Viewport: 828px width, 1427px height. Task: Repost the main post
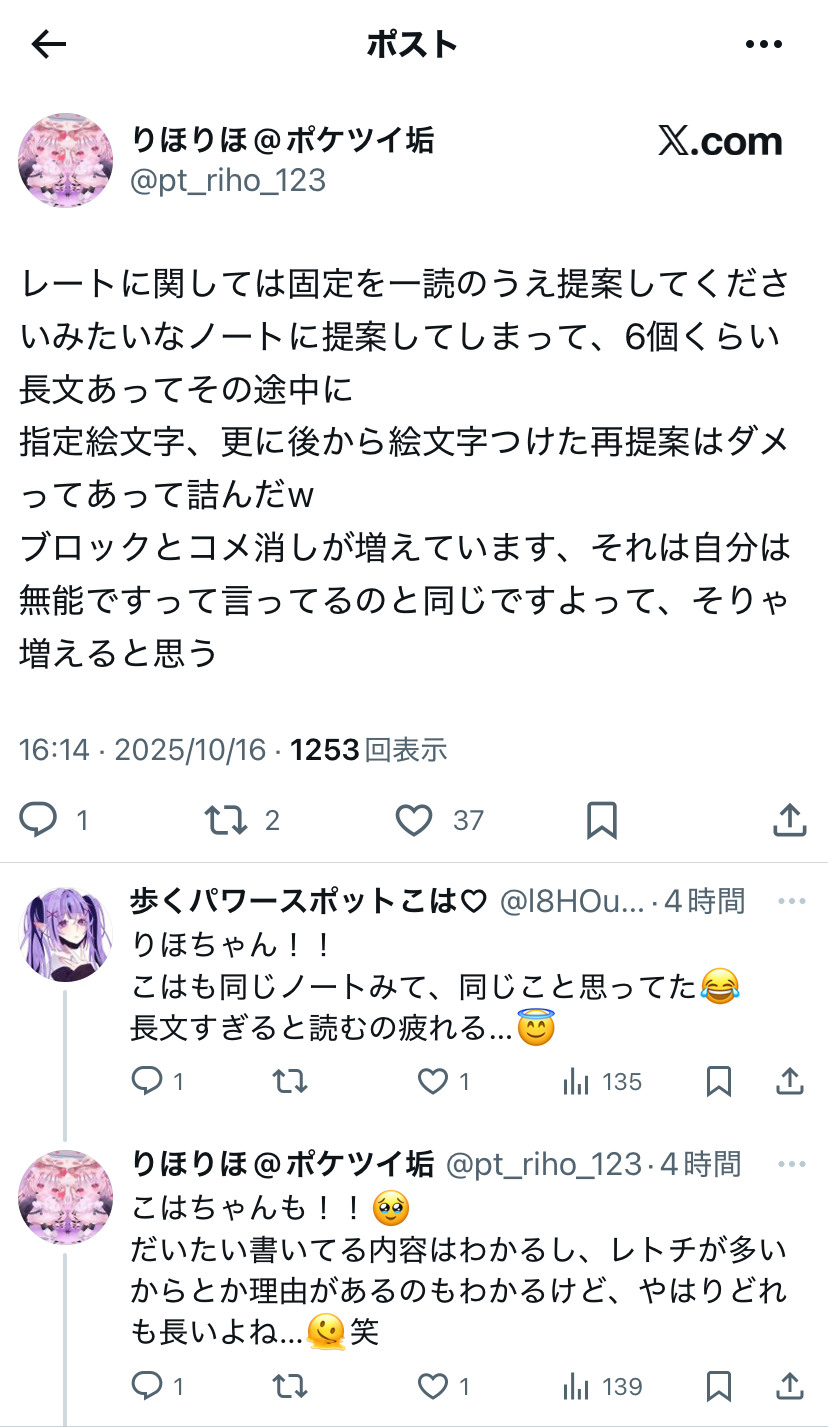(x=226, y=821)
